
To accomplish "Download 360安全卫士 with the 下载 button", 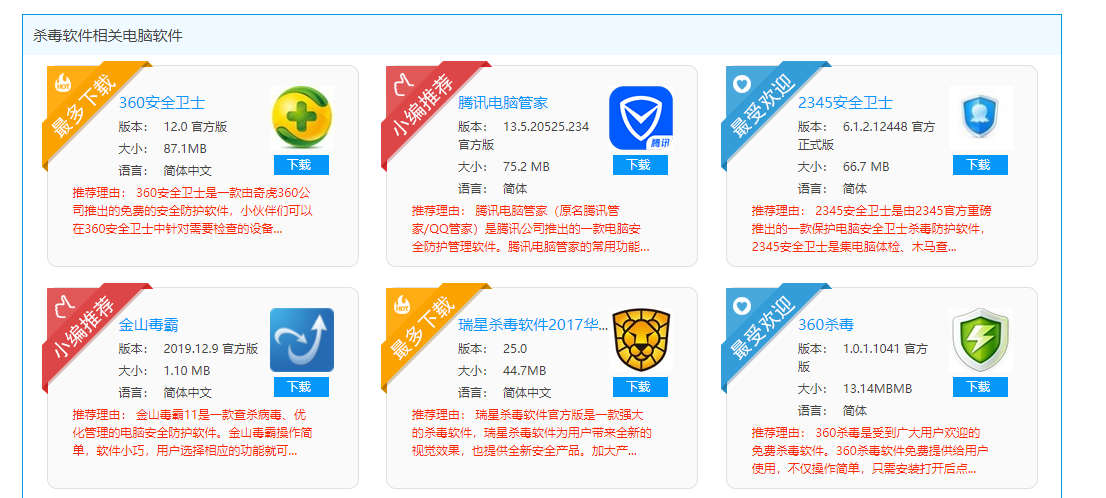I will click(302, 164).
